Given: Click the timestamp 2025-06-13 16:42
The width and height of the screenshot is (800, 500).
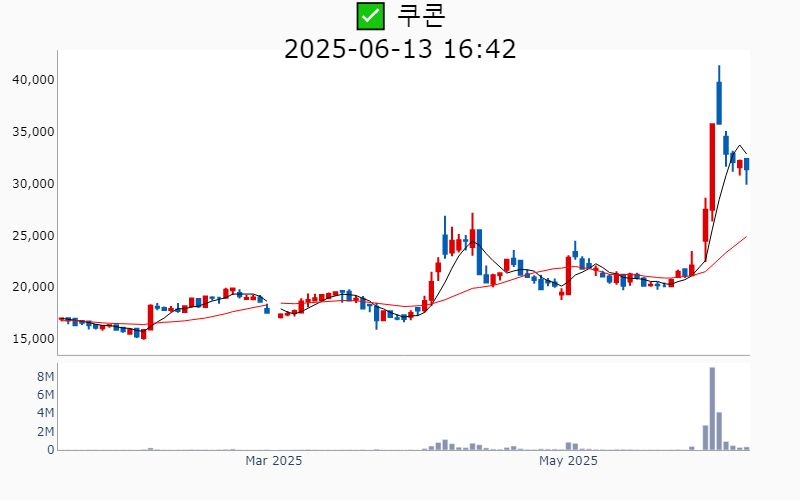Looking at the screenshot, I should click(400, 49).
